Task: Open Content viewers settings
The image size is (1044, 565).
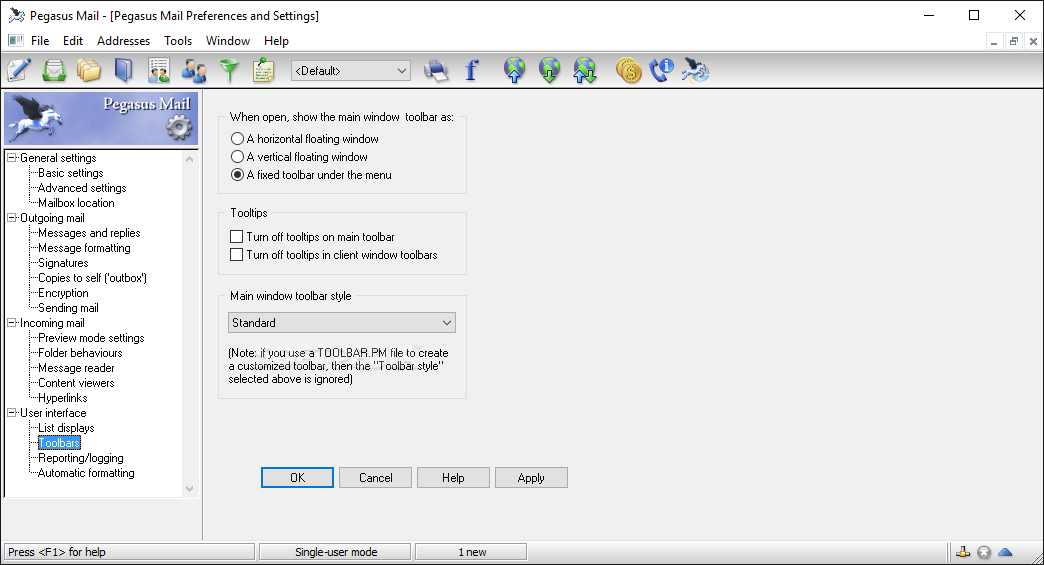Action: pyautogui.click(x=76, y=383)
